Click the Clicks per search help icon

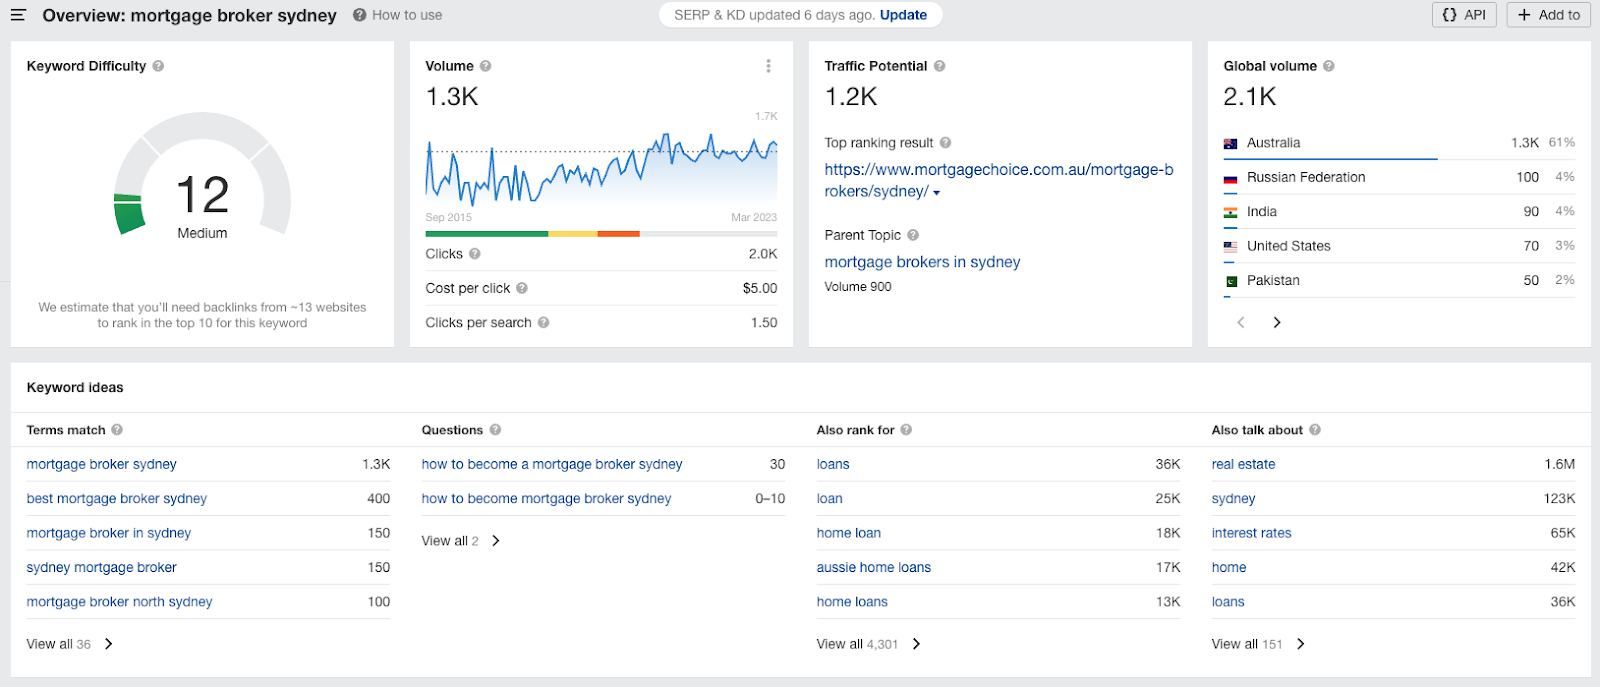(x=543, y=323)
